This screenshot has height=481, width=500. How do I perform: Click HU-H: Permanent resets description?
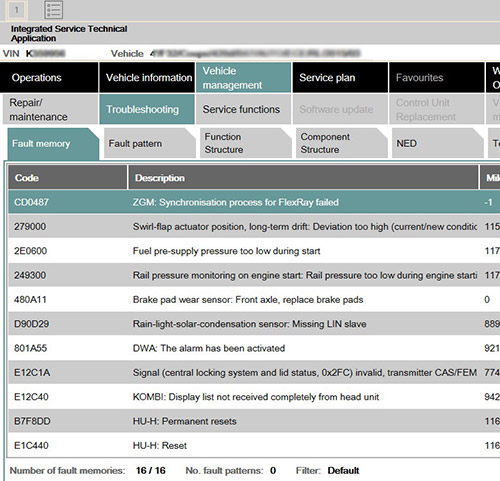[x=184, y=421]
